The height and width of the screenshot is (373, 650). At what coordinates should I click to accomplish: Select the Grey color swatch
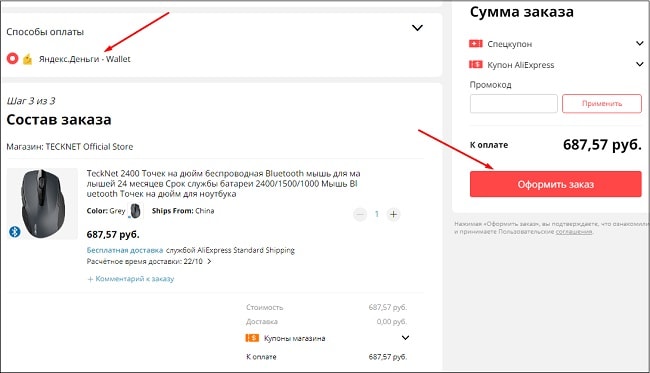click(135, 211)
